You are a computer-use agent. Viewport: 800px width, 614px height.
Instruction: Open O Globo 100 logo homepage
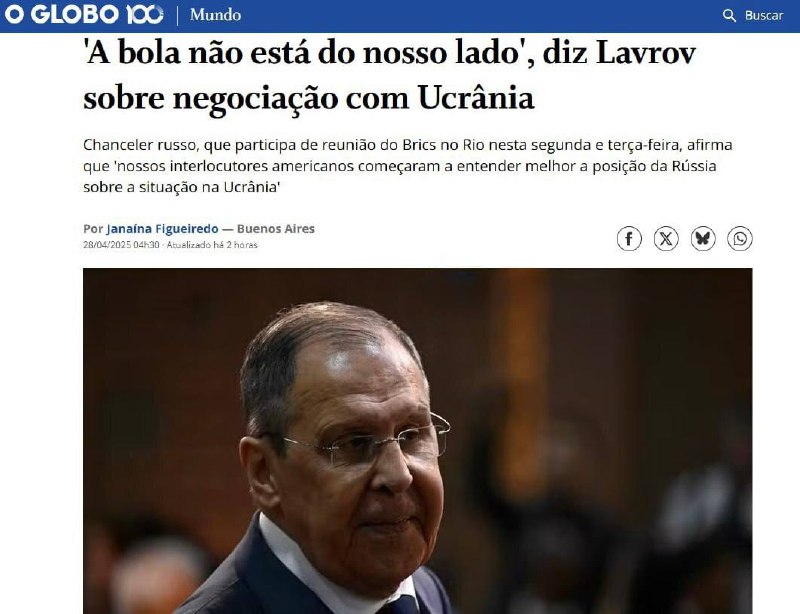tap(84, 14)
